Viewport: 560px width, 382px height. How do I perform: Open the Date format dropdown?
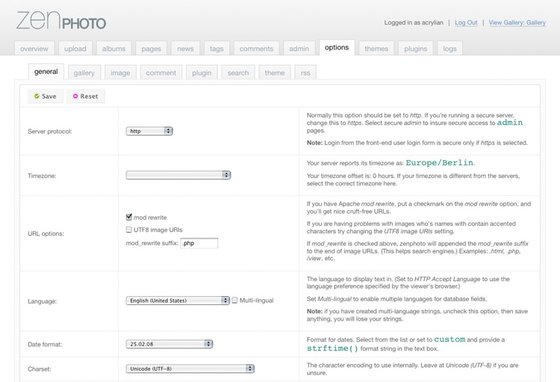tap(169, 344)
